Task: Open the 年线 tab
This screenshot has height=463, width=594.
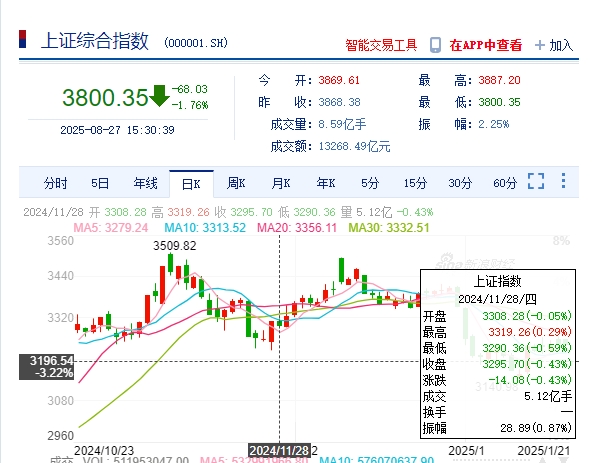Action: pyautogui.click(x=145, y=183)
